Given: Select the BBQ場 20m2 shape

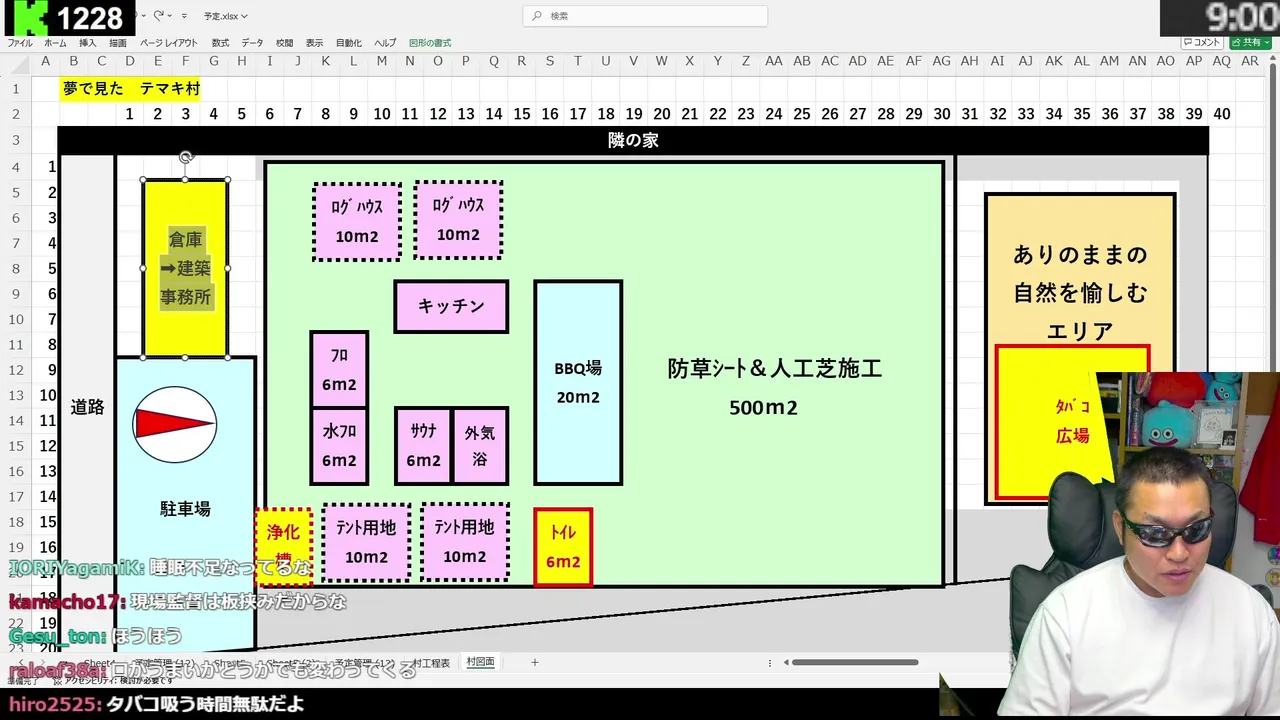Looking at the screenshot, I should 578,383.
